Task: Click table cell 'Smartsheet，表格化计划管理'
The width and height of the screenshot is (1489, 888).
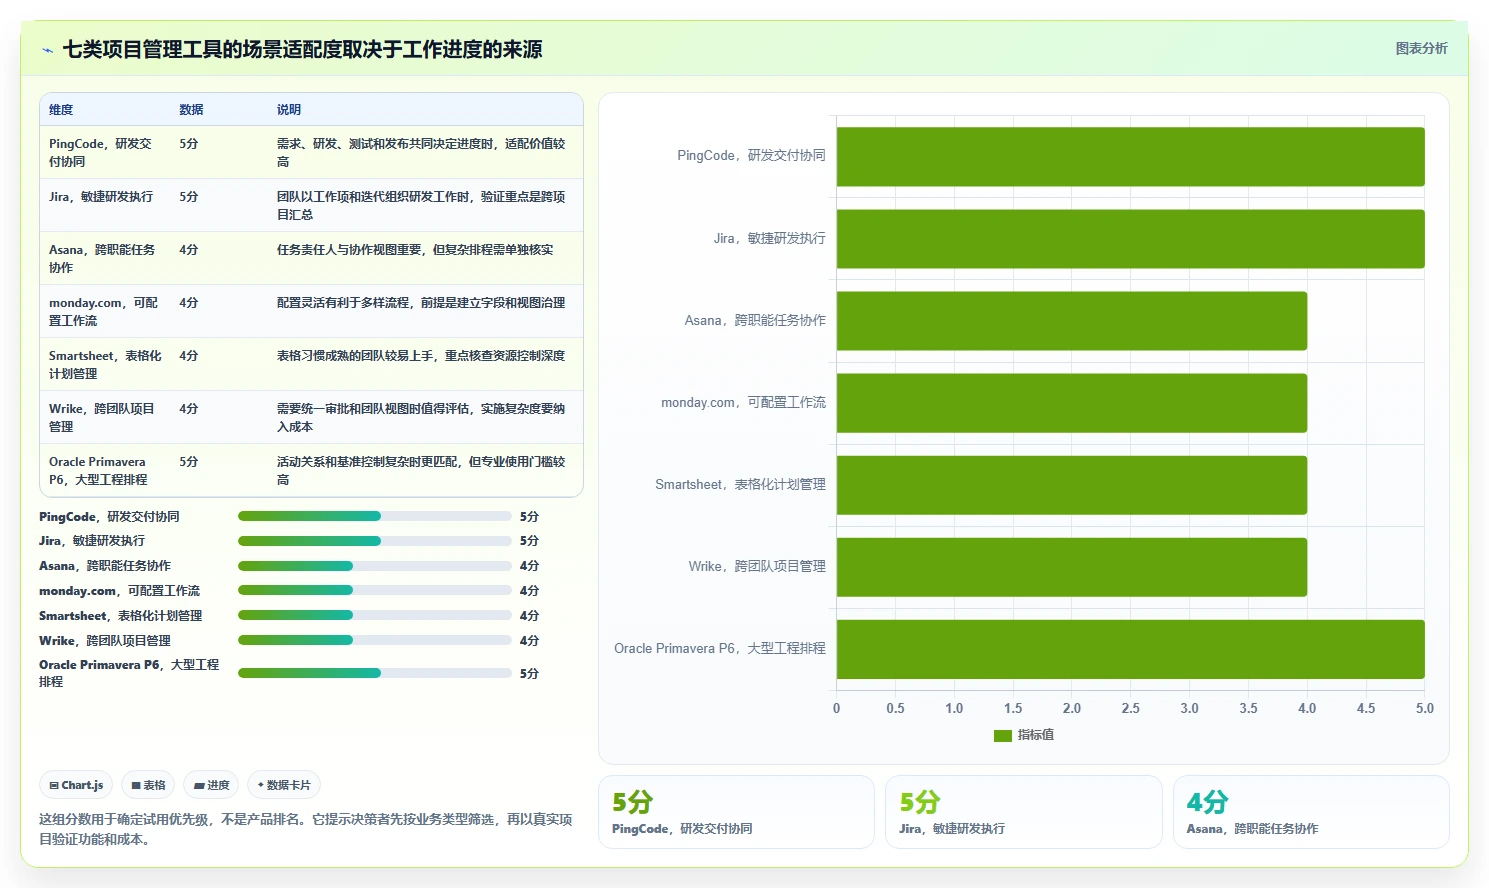Action: coord(105,364)
